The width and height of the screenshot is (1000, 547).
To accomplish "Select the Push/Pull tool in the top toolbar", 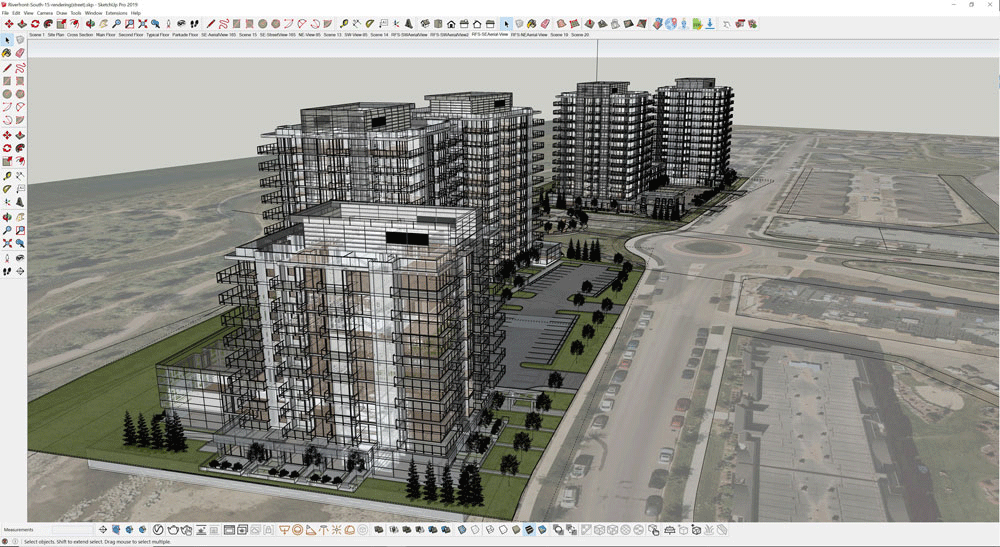I will pyautogui.click(x=22, y=24).
